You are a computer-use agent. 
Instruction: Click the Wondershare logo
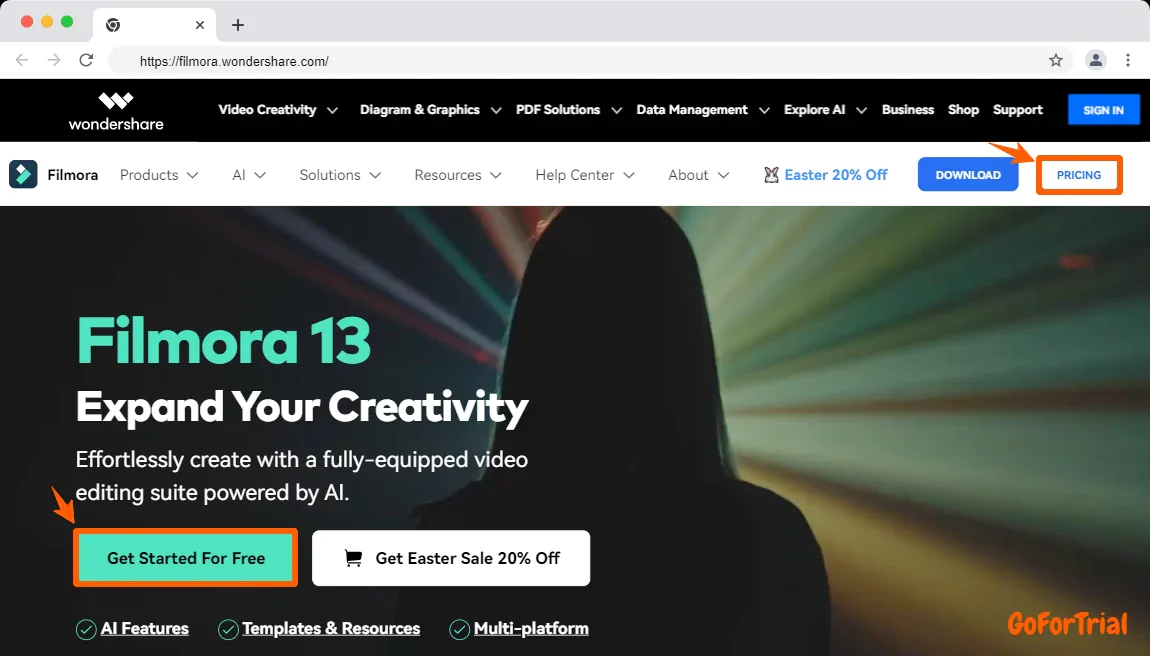tap(116, 111)
